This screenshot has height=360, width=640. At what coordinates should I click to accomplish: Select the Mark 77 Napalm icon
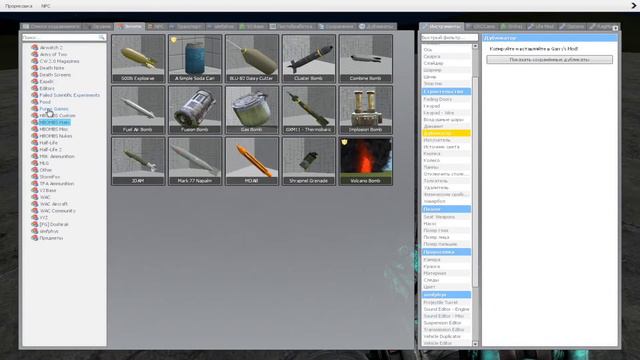tap(195, 161)
